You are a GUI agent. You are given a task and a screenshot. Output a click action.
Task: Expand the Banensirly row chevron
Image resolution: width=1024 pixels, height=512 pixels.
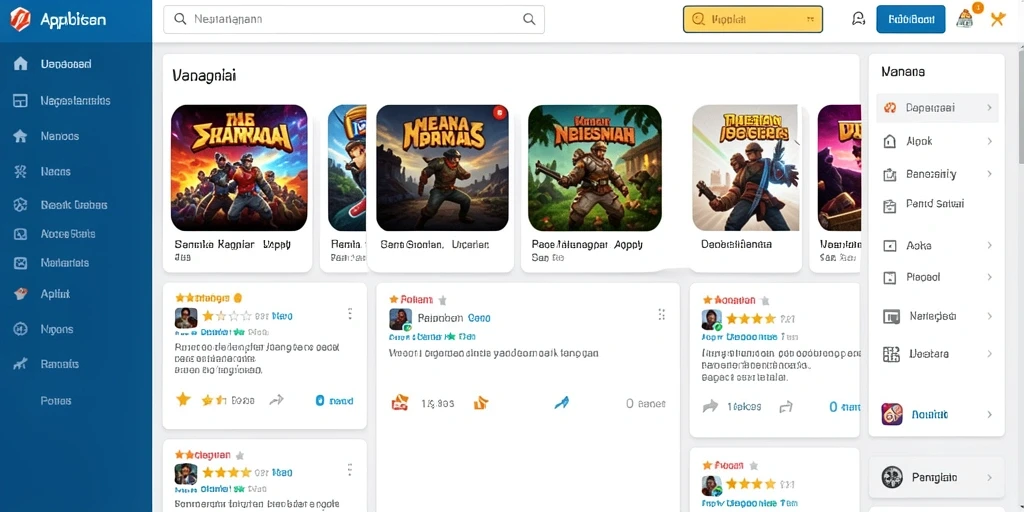(x=989, y=174)
